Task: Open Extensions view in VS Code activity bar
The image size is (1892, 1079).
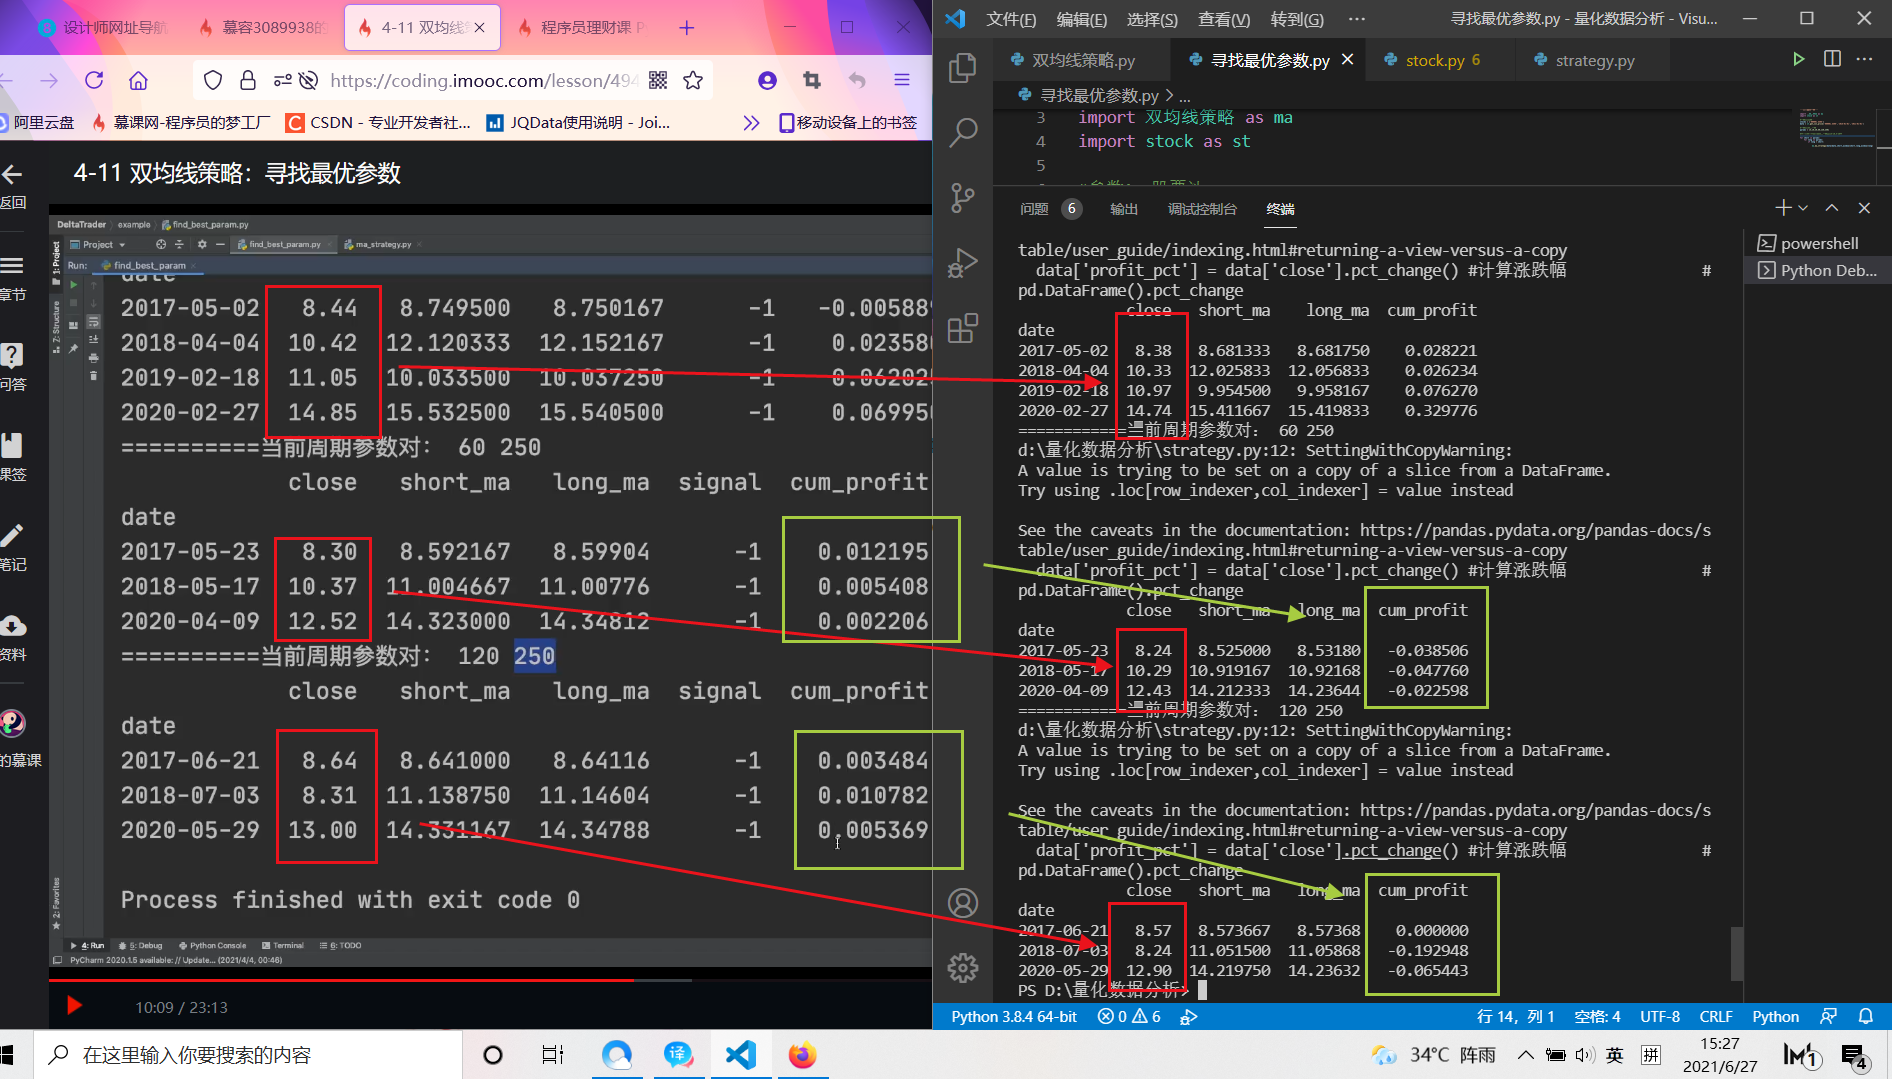Action: tap(963, 328)
